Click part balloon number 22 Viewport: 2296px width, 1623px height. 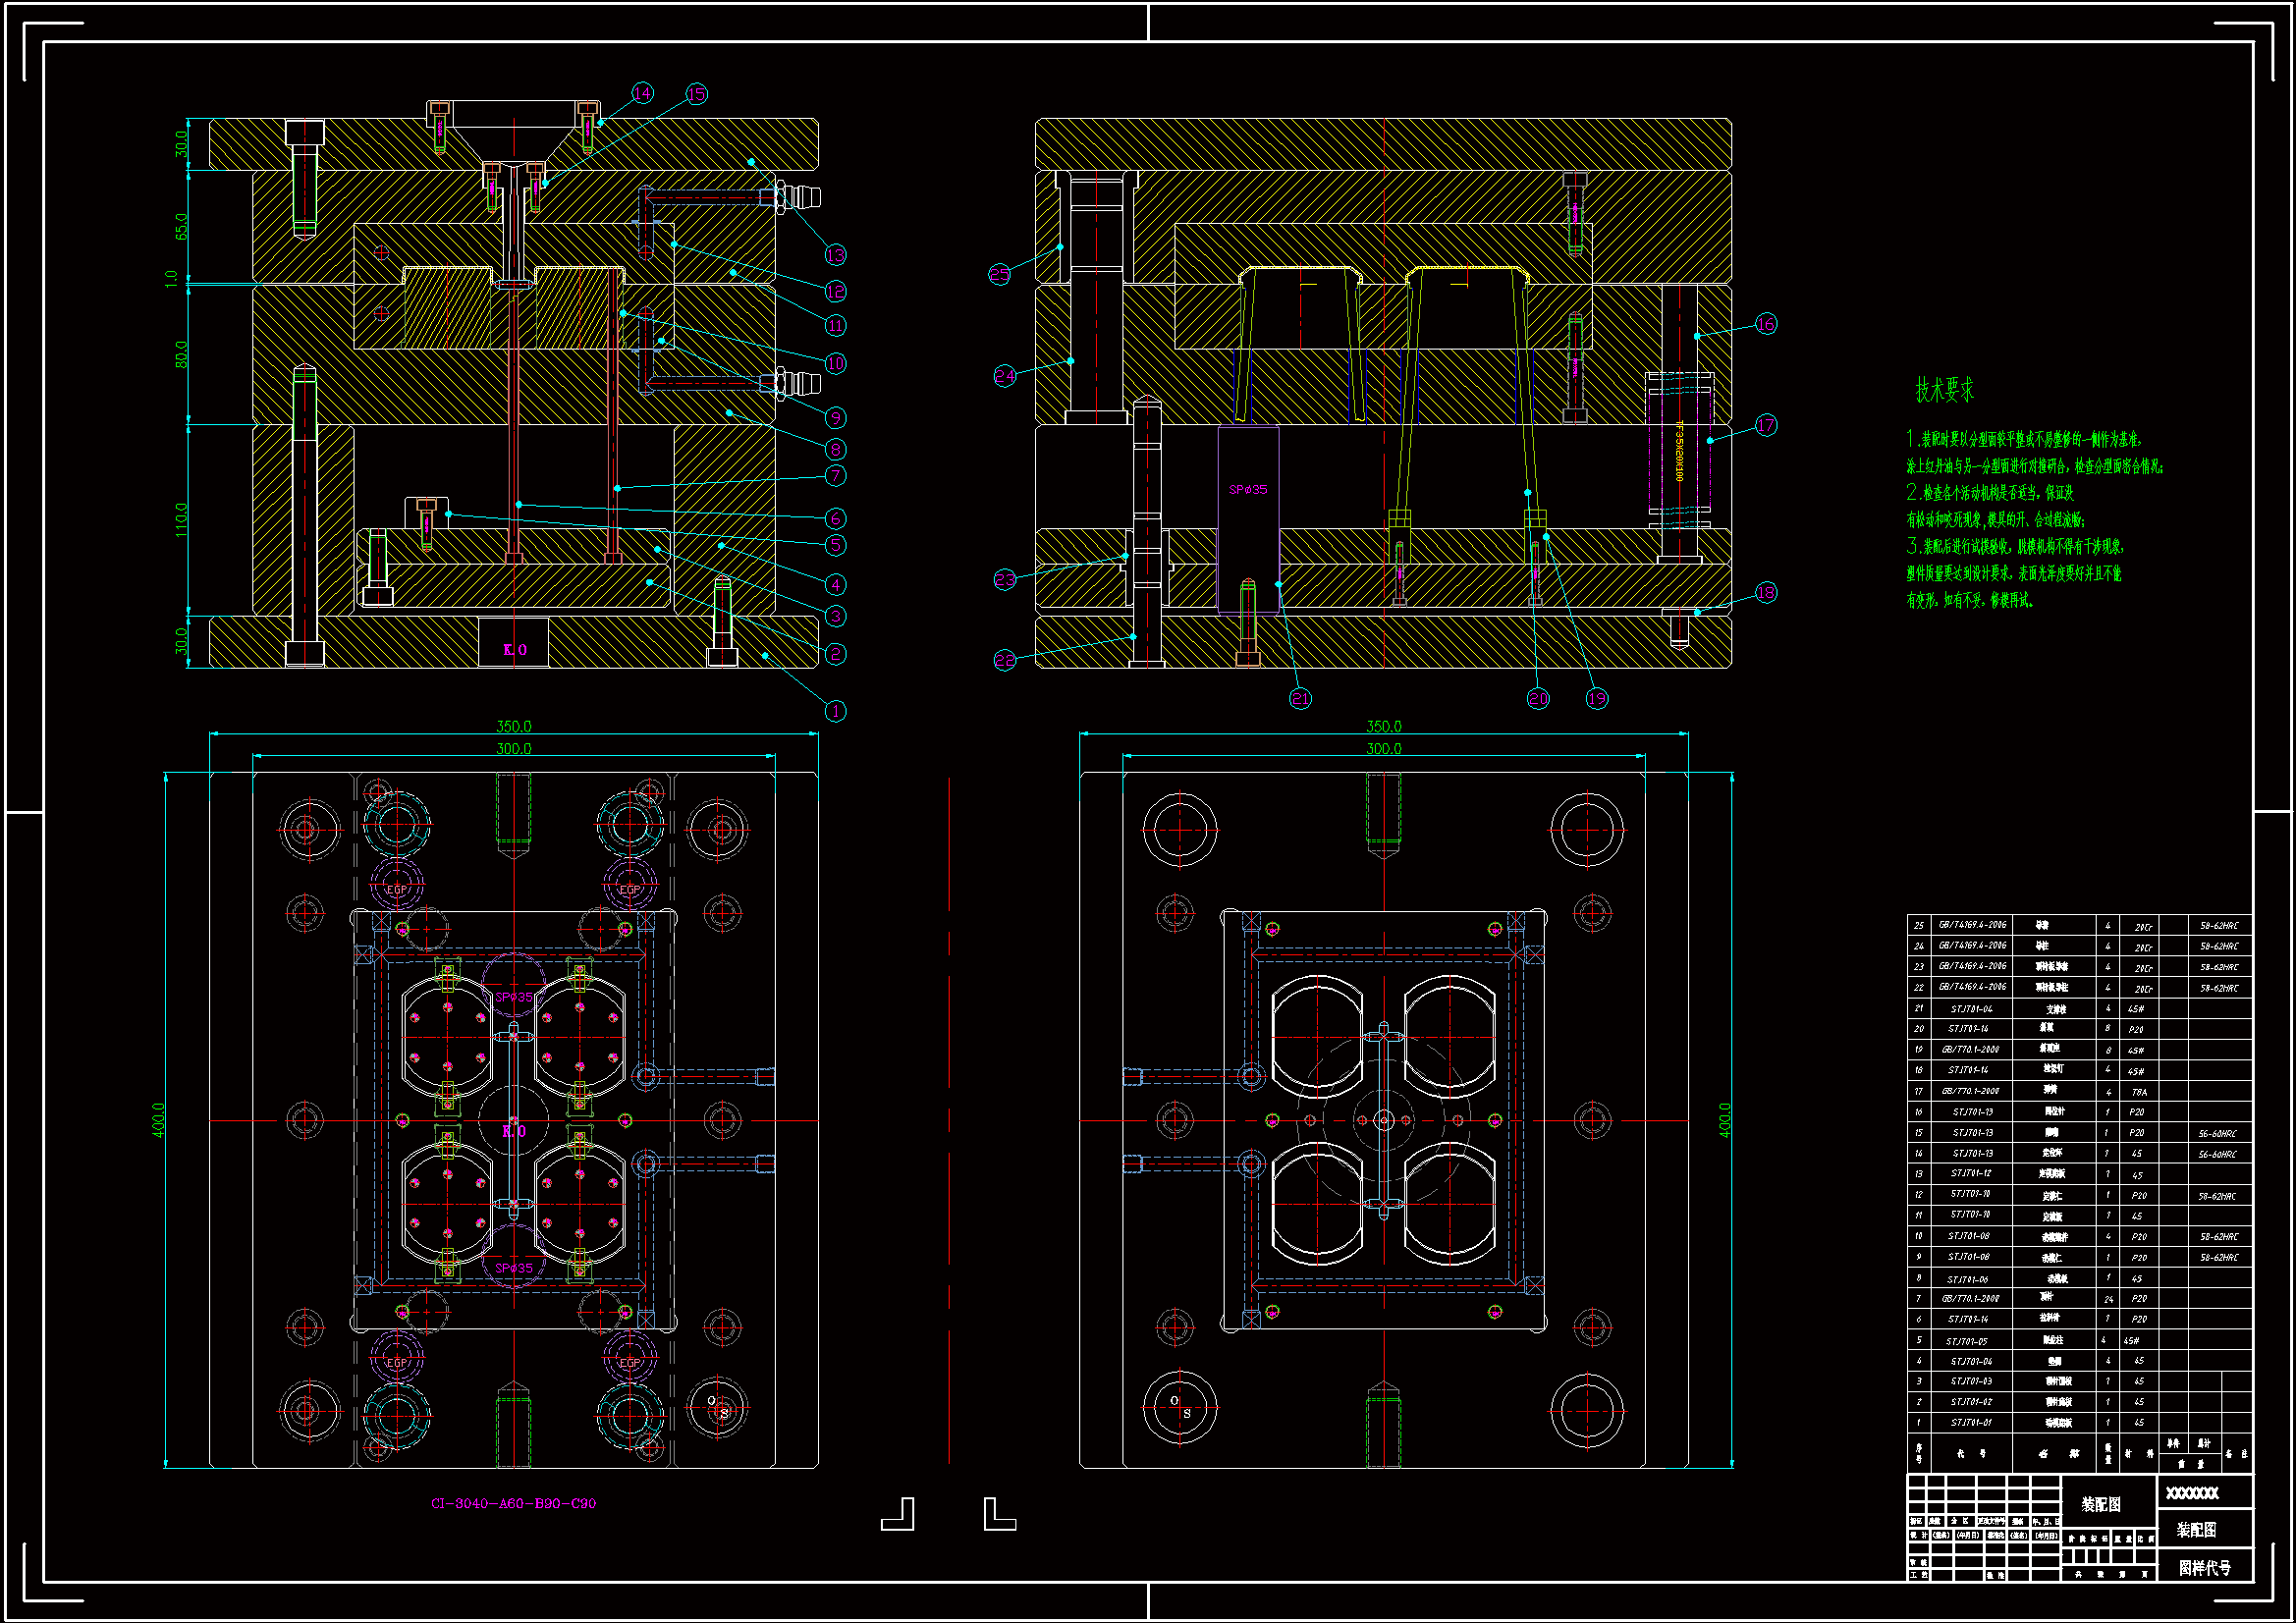(x=1005, y=660)
